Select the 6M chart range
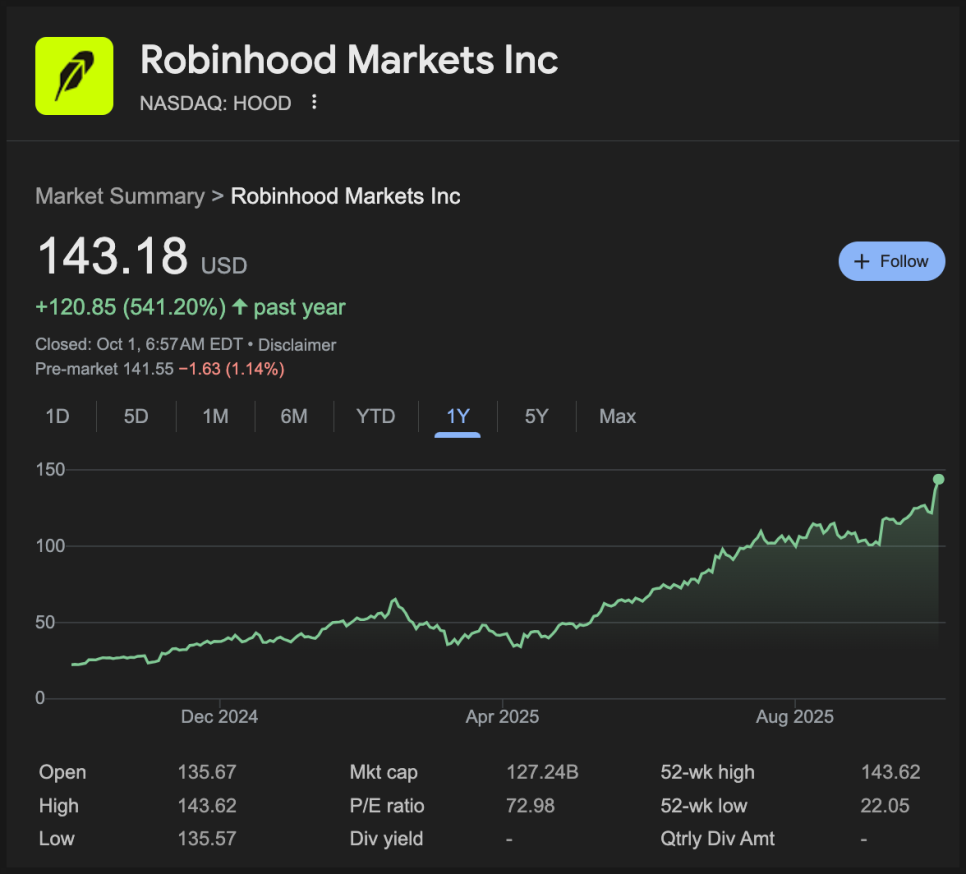This screenshot has width=966, height=874. [x=294, y=417]
